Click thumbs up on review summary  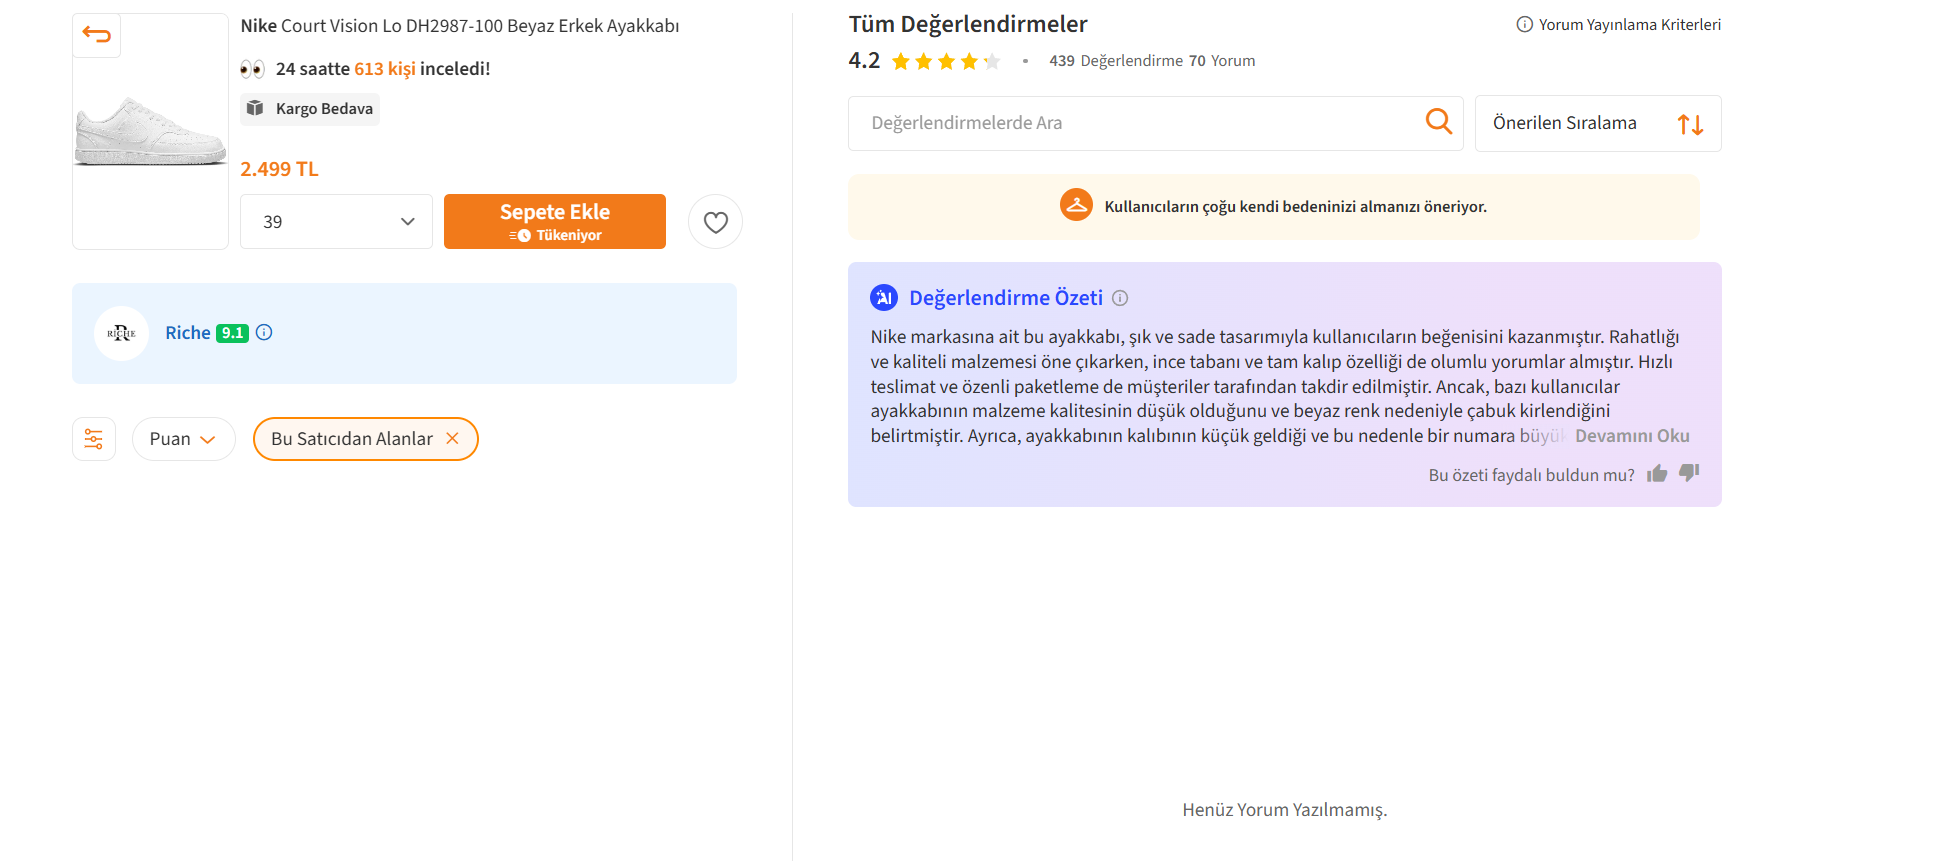(1657, 474)
